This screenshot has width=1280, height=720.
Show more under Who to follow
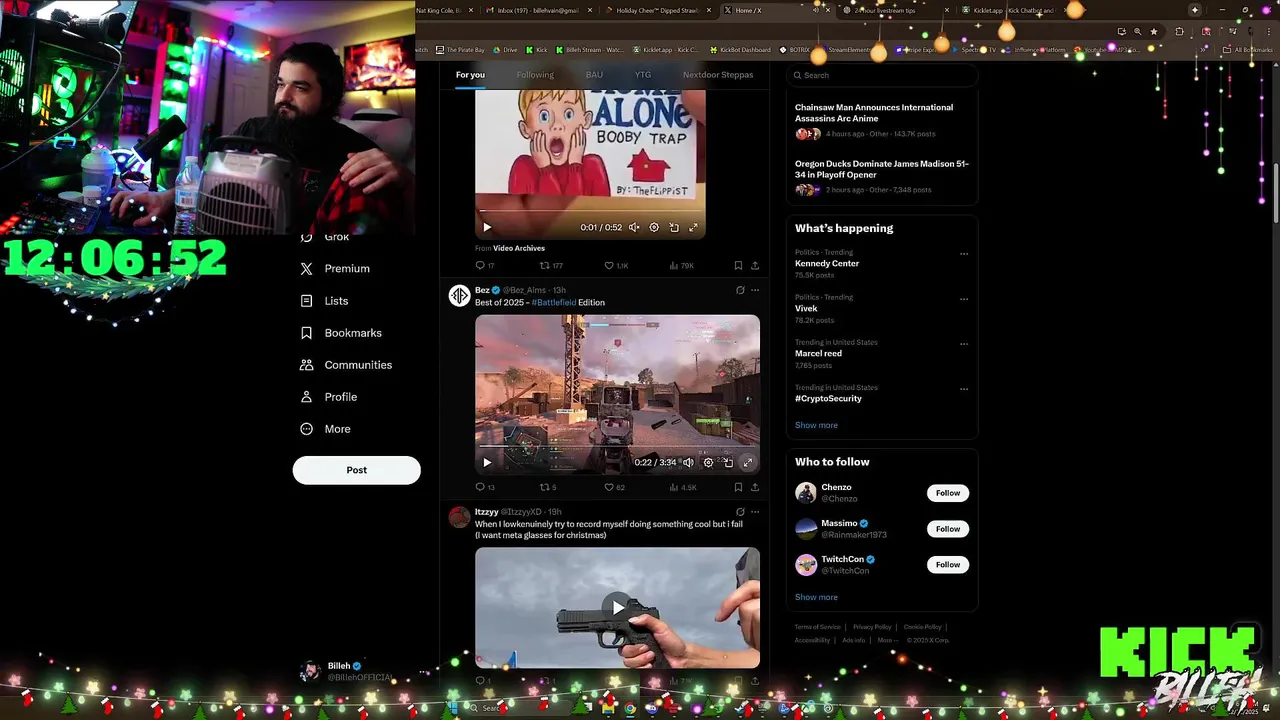pyautogui.click(x=816, y=597)
